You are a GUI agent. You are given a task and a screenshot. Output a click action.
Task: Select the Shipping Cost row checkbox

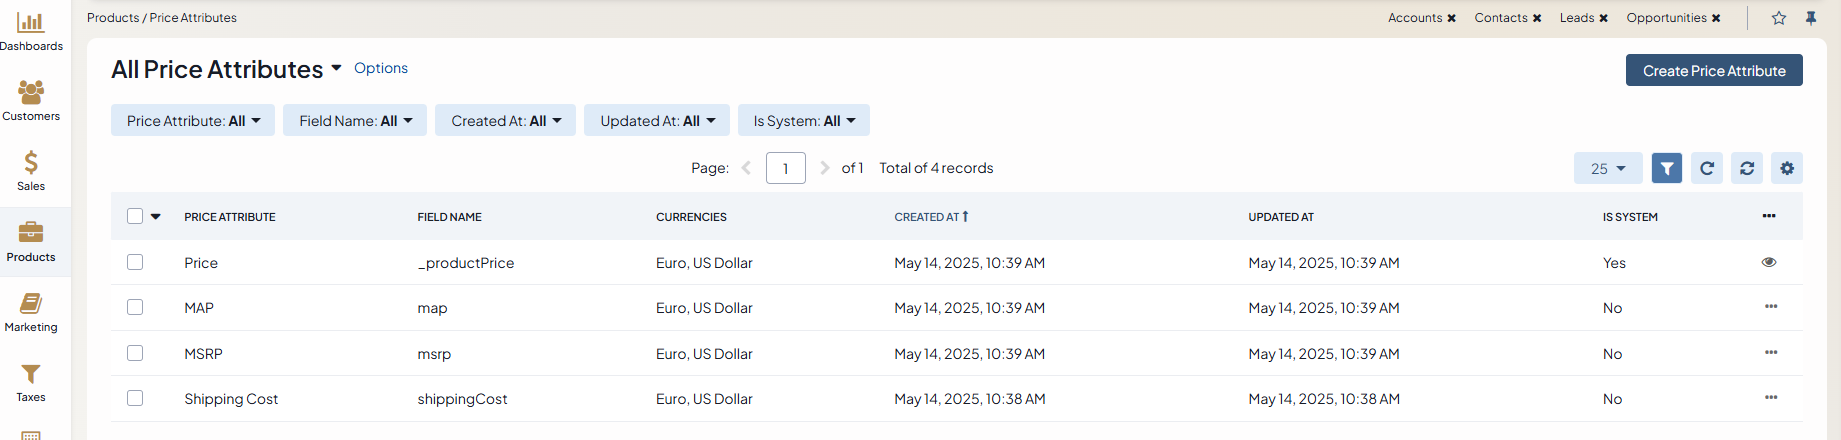click(x=135, y=399)
